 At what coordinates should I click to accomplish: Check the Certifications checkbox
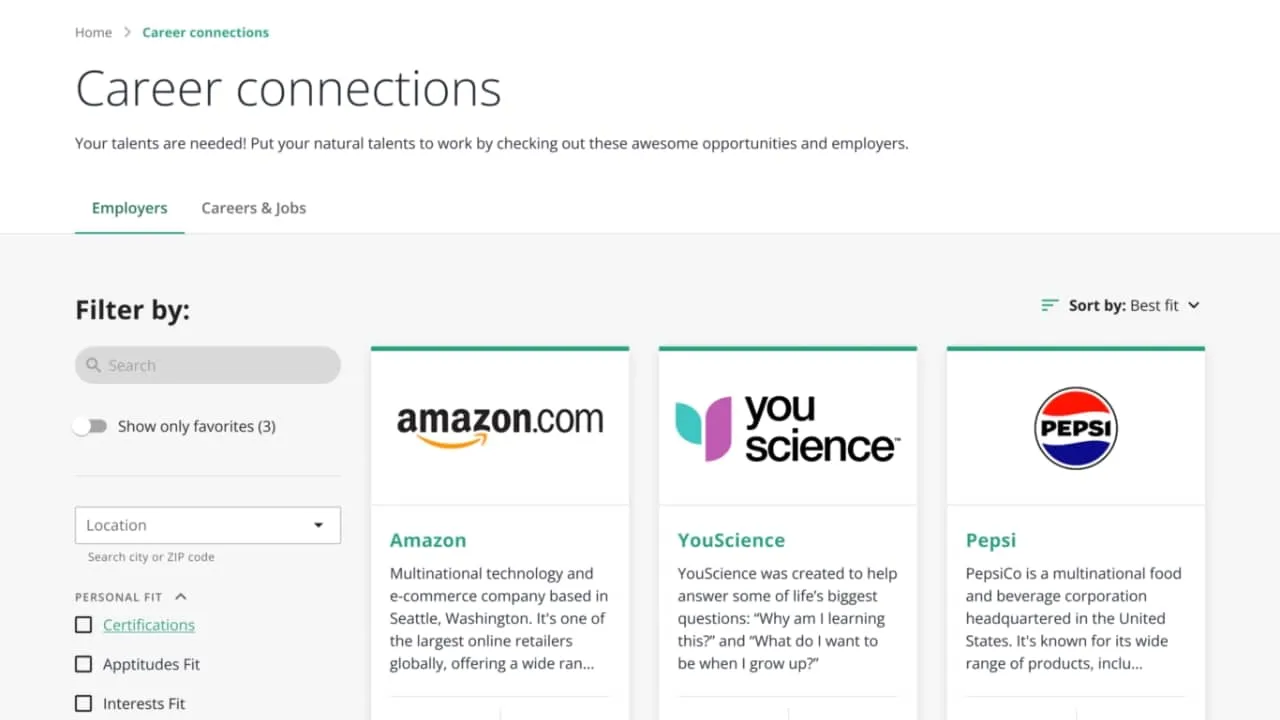(83, 624)
